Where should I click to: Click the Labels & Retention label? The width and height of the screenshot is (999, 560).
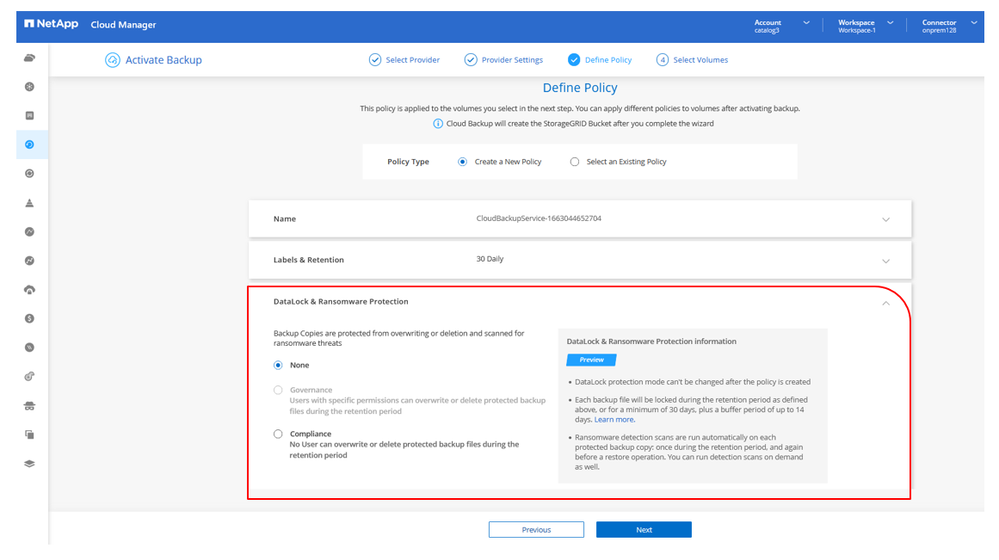pos(308,260)
